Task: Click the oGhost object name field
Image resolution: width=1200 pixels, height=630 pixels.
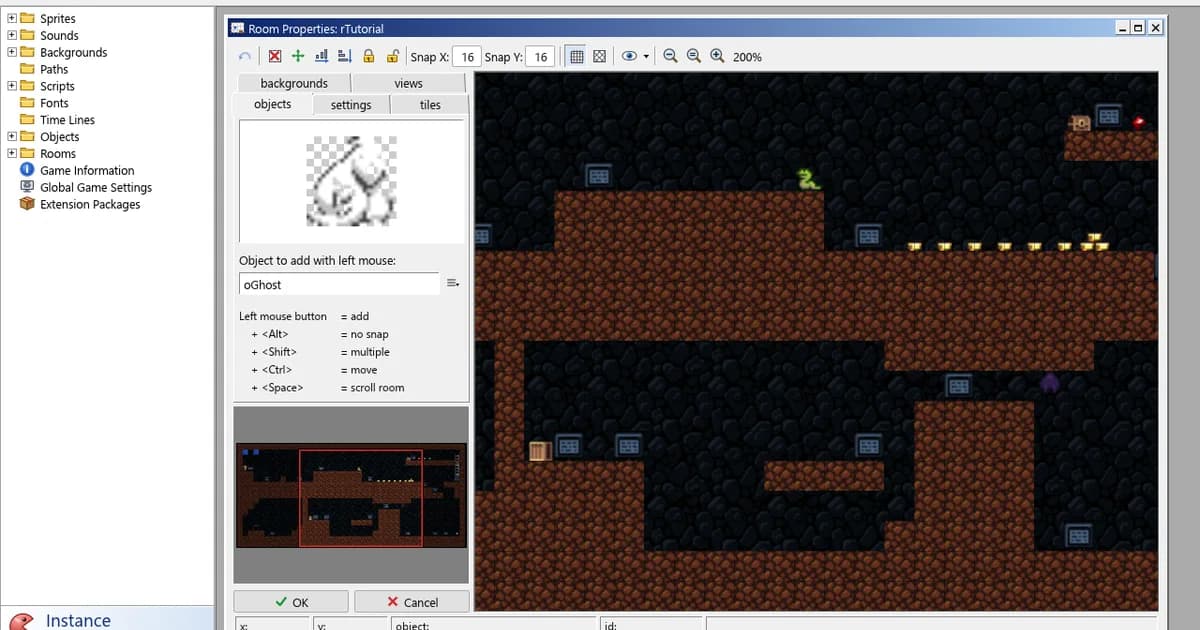Action: 339,285
